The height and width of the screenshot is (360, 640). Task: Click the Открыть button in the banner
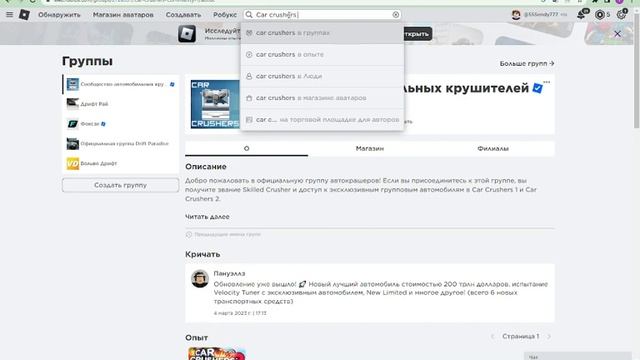tap(417, 34)
